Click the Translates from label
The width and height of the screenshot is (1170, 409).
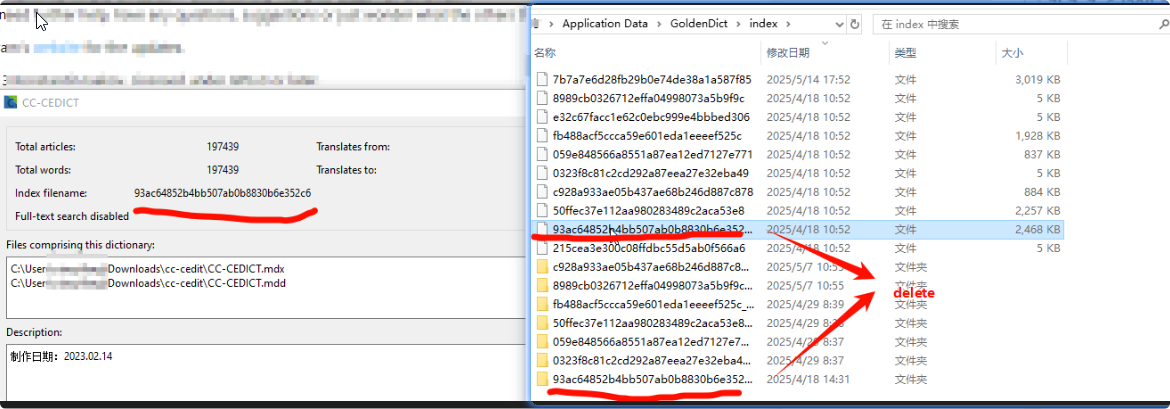[x=353, y=147]
